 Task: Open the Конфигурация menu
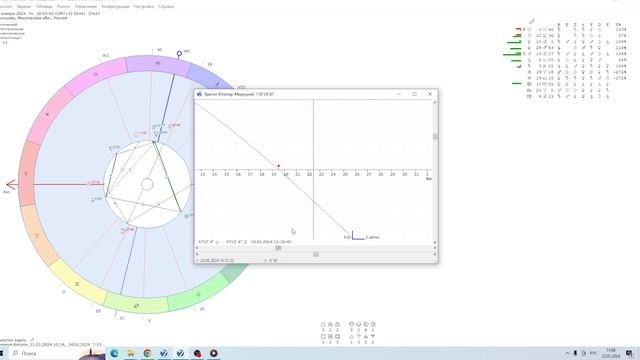[x=115, y=7]
